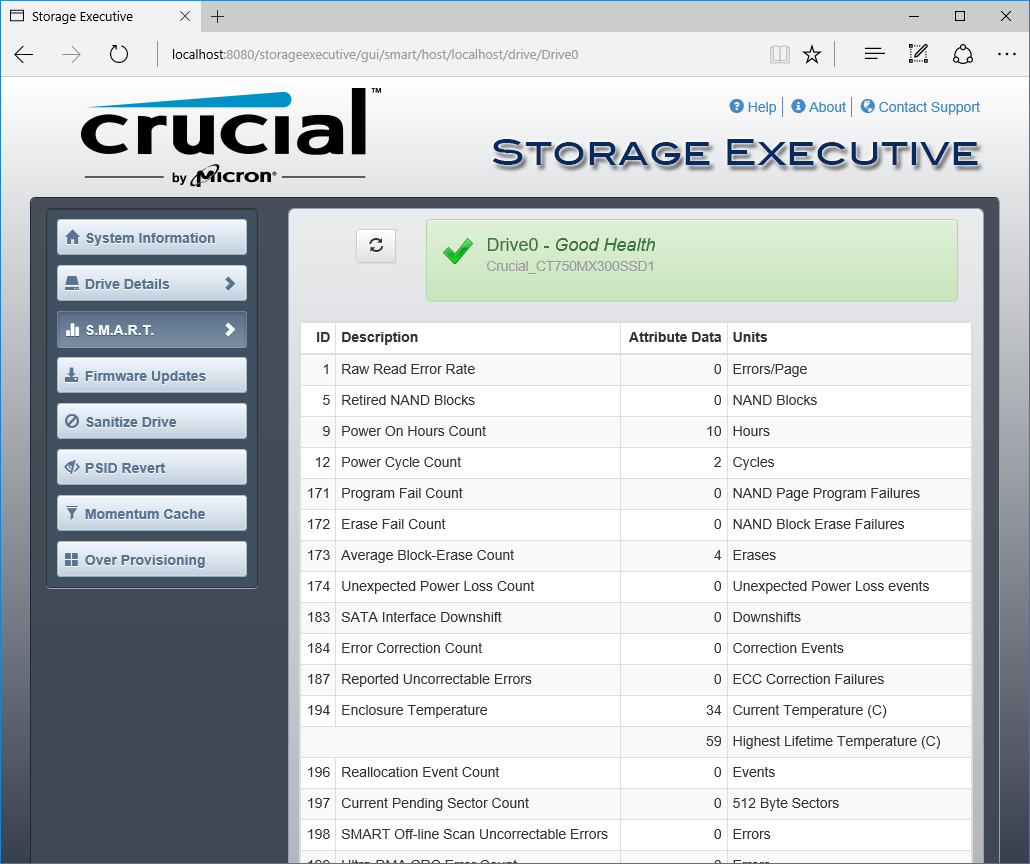Image resolution: width=1030 pixels, height=864 pixels.
Task: Open Over Provisioning page
Action: coord(152,559)
